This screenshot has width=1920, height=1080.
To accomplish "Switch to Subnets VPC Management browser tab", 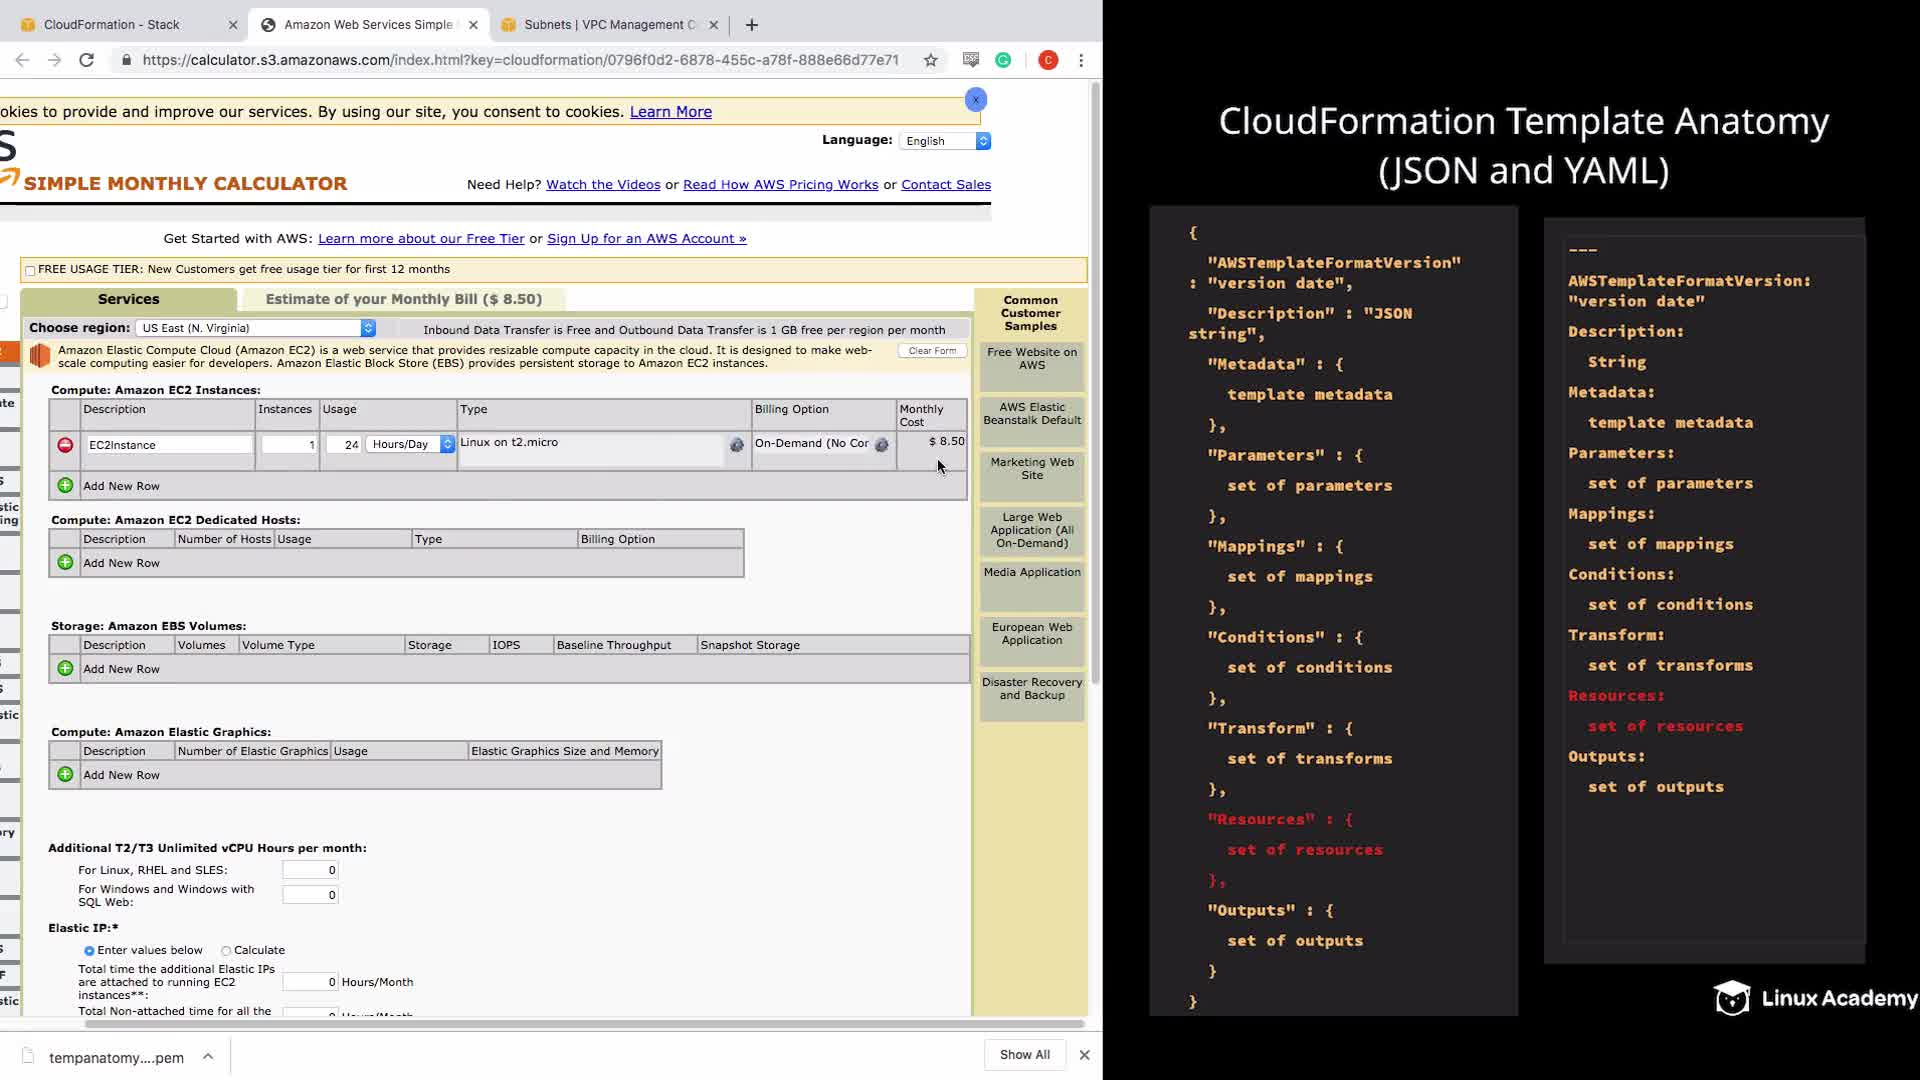I will pos(609,25).
